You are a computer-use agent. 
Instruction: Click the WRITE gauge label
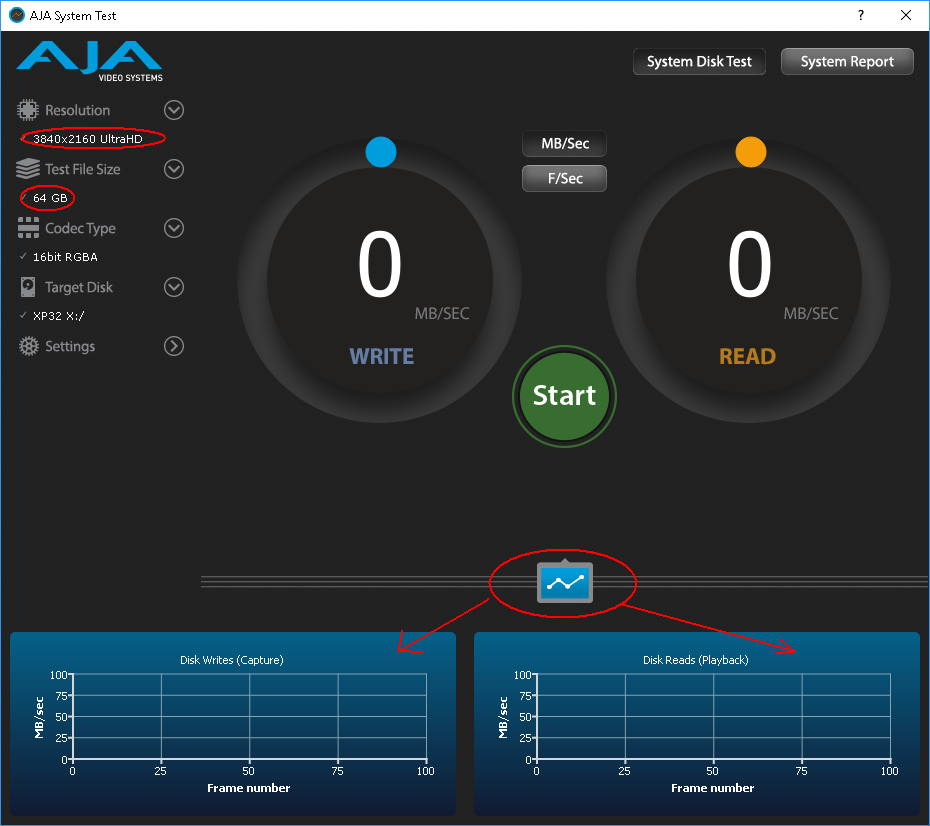tap(382, 356)
